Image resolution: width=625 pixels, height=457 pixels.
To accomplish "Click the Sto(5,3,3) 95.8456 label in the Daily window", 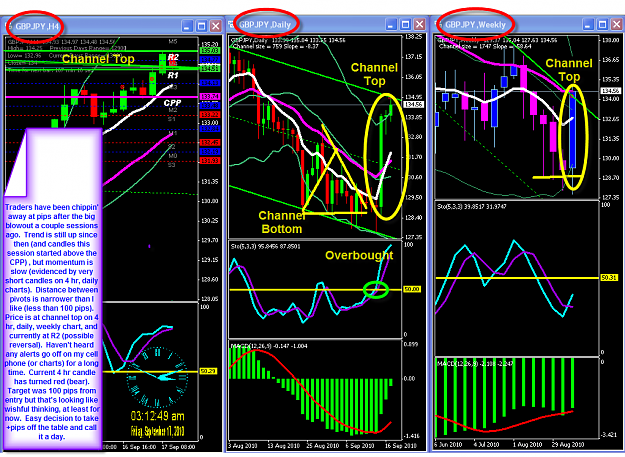I will [x=265, y=247].
